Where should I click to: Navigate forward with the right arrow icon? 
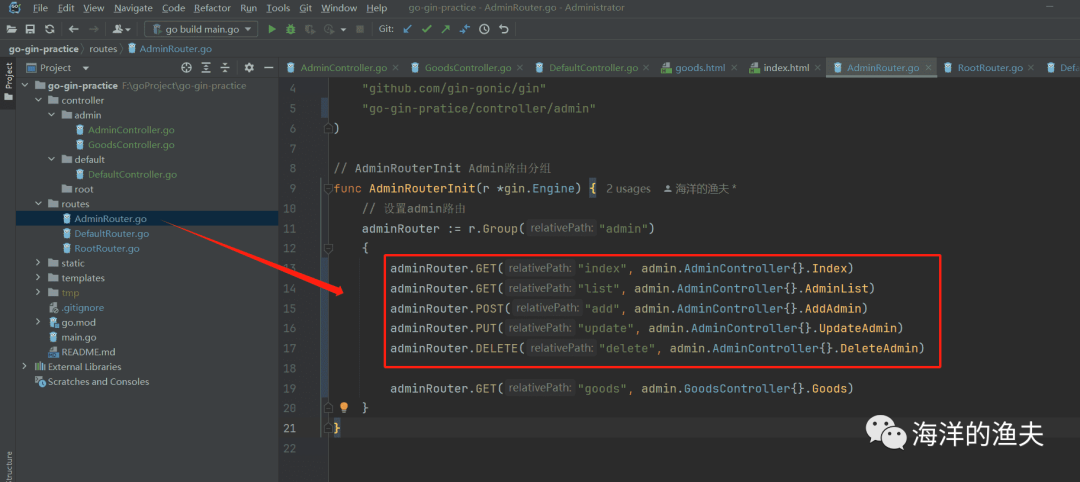coord(94,29)
